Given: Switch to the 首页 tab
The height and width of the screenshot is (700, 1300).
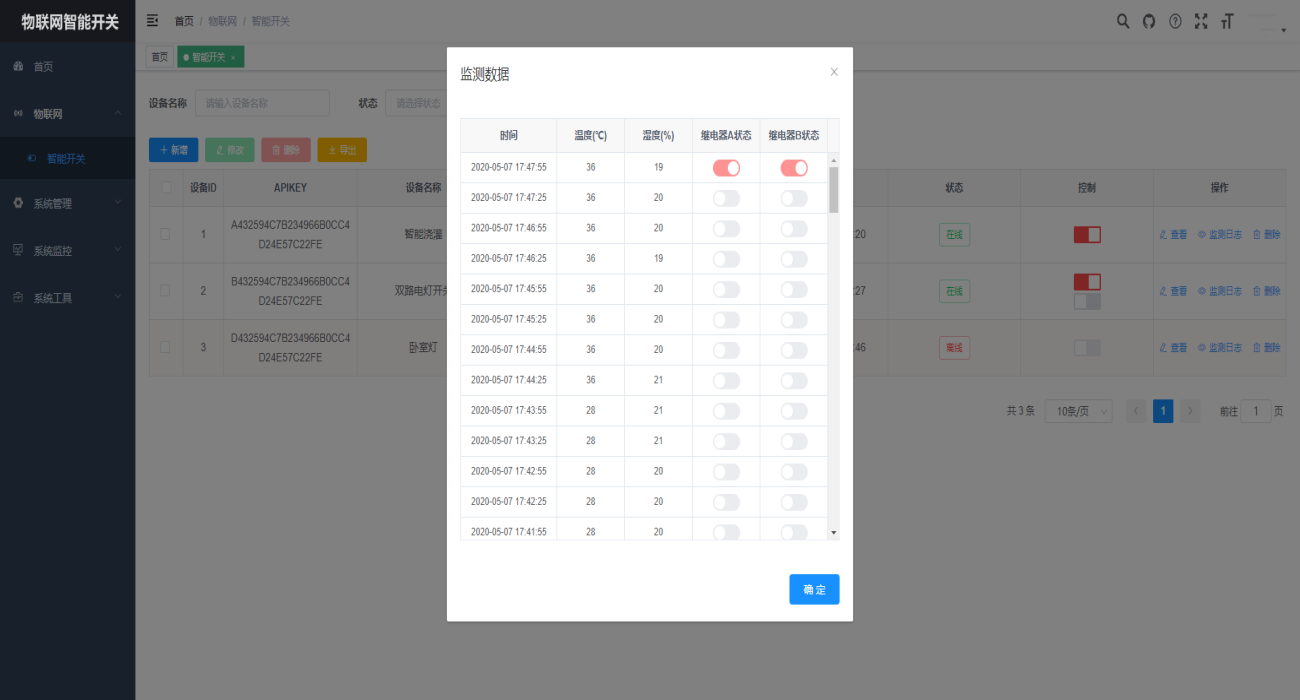Looking at the screenshot, I should [160, 57].
